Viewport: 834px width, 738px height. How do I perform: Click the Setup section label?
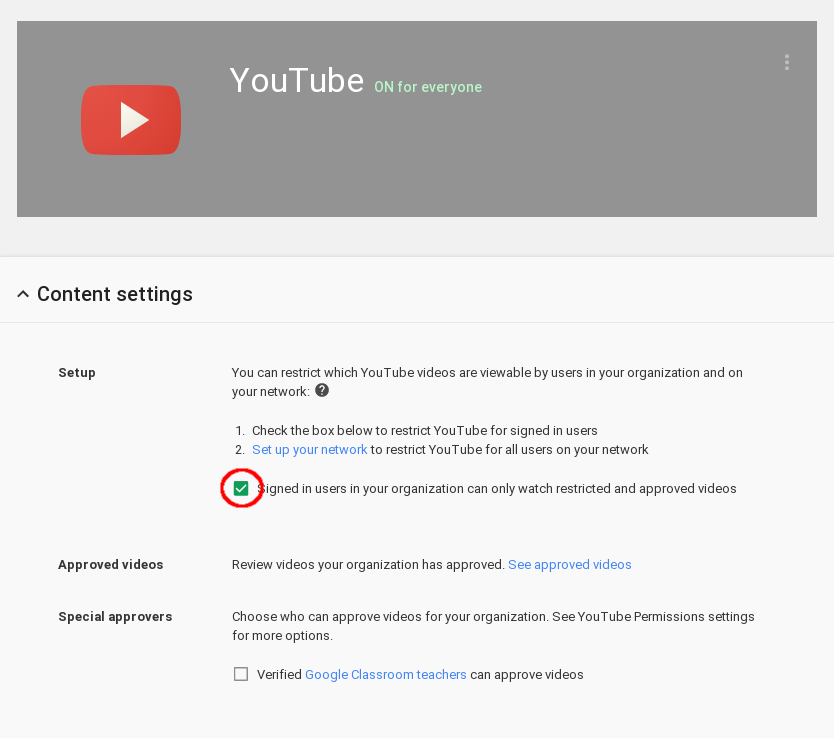point(77,373)
